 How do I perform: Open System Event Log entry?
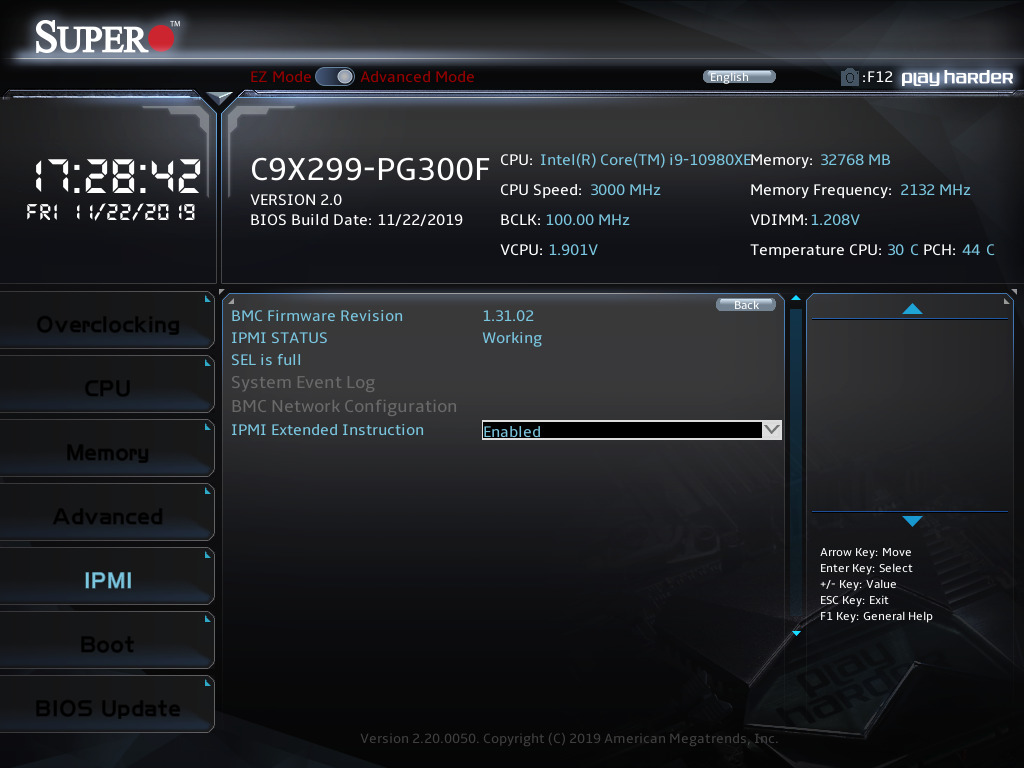click(303, 382)
